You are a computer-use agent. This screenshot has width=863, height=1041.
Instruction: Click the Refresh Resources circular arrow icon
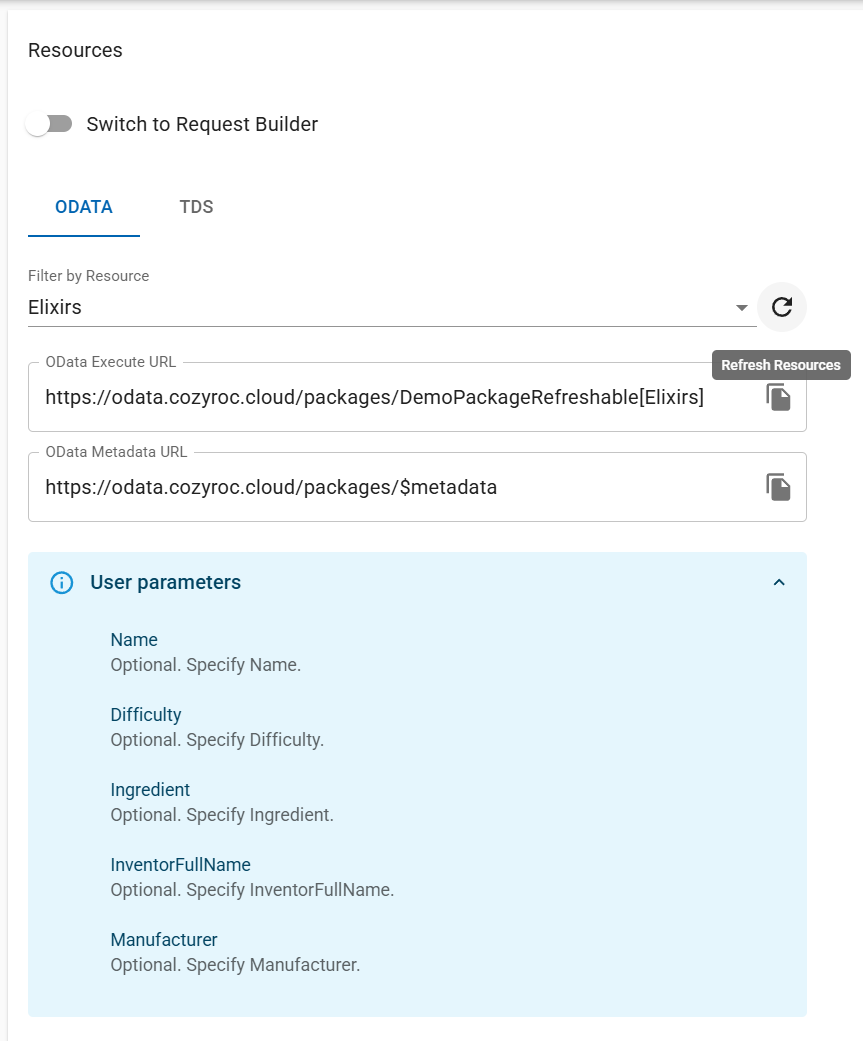781,307
